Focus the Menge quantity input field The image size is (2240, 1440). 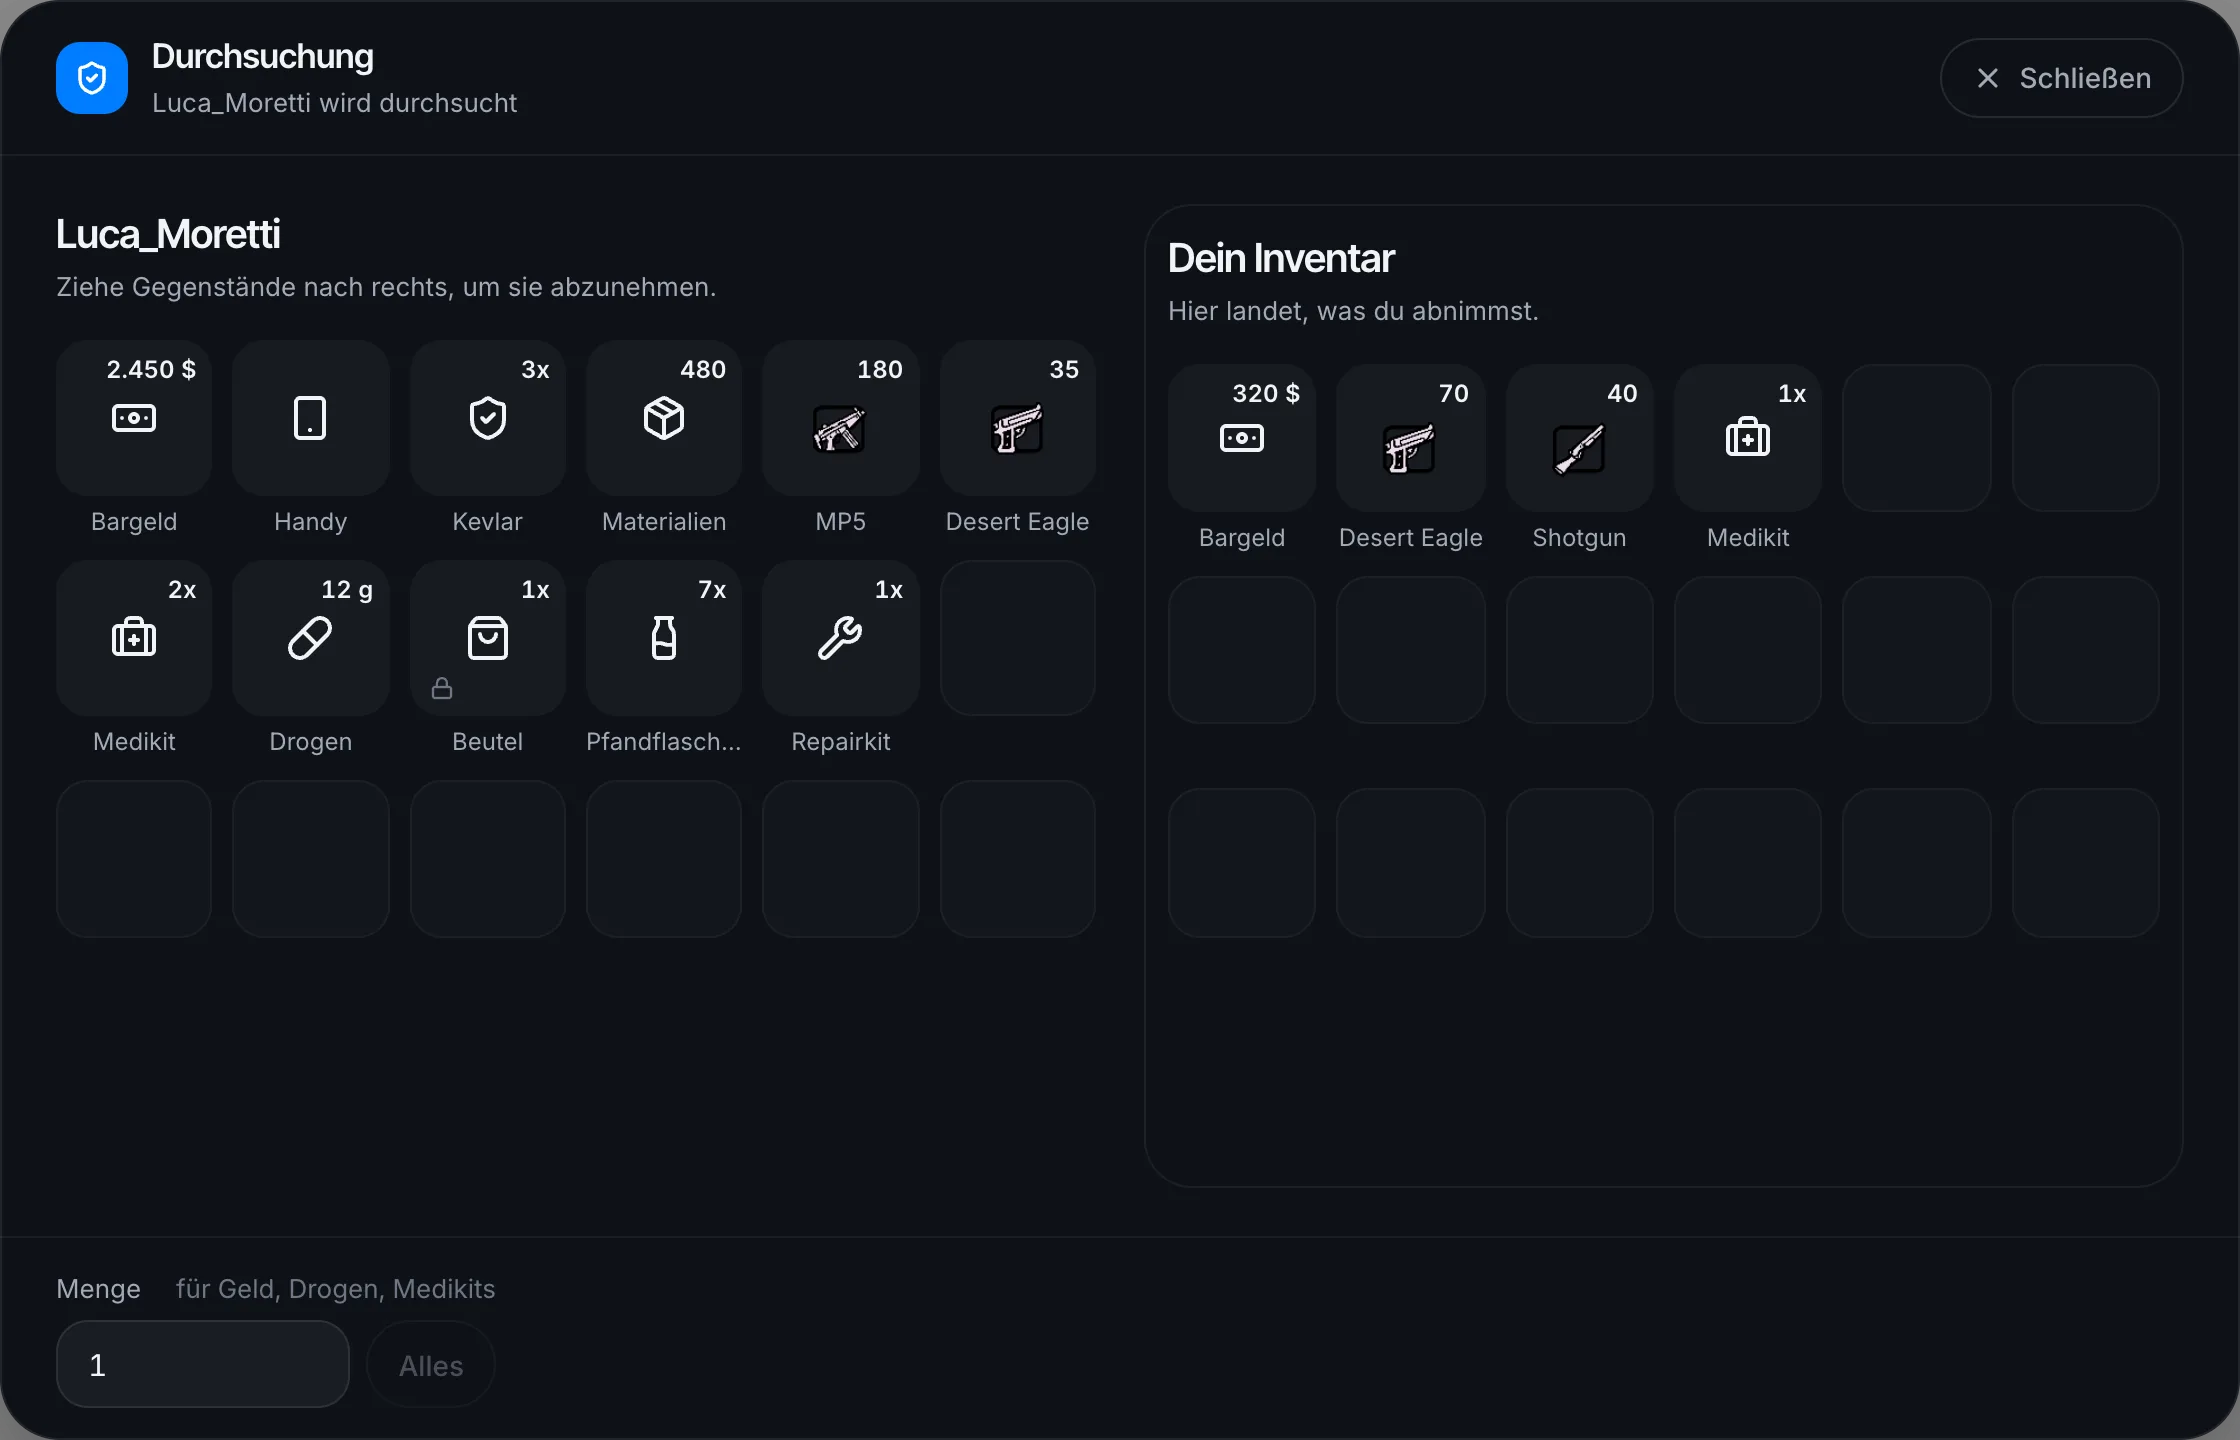tap(203, 1365)
